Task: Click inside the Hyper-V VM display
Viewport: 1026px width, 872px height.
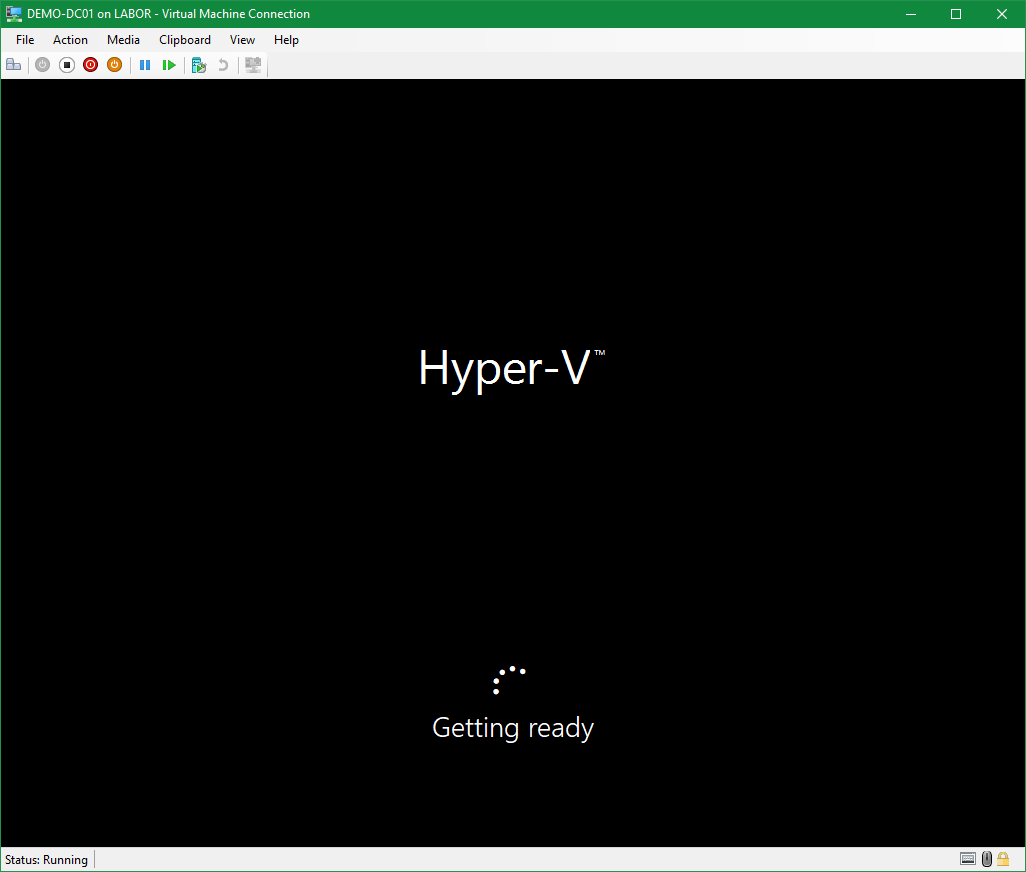Action: [512, 500]
